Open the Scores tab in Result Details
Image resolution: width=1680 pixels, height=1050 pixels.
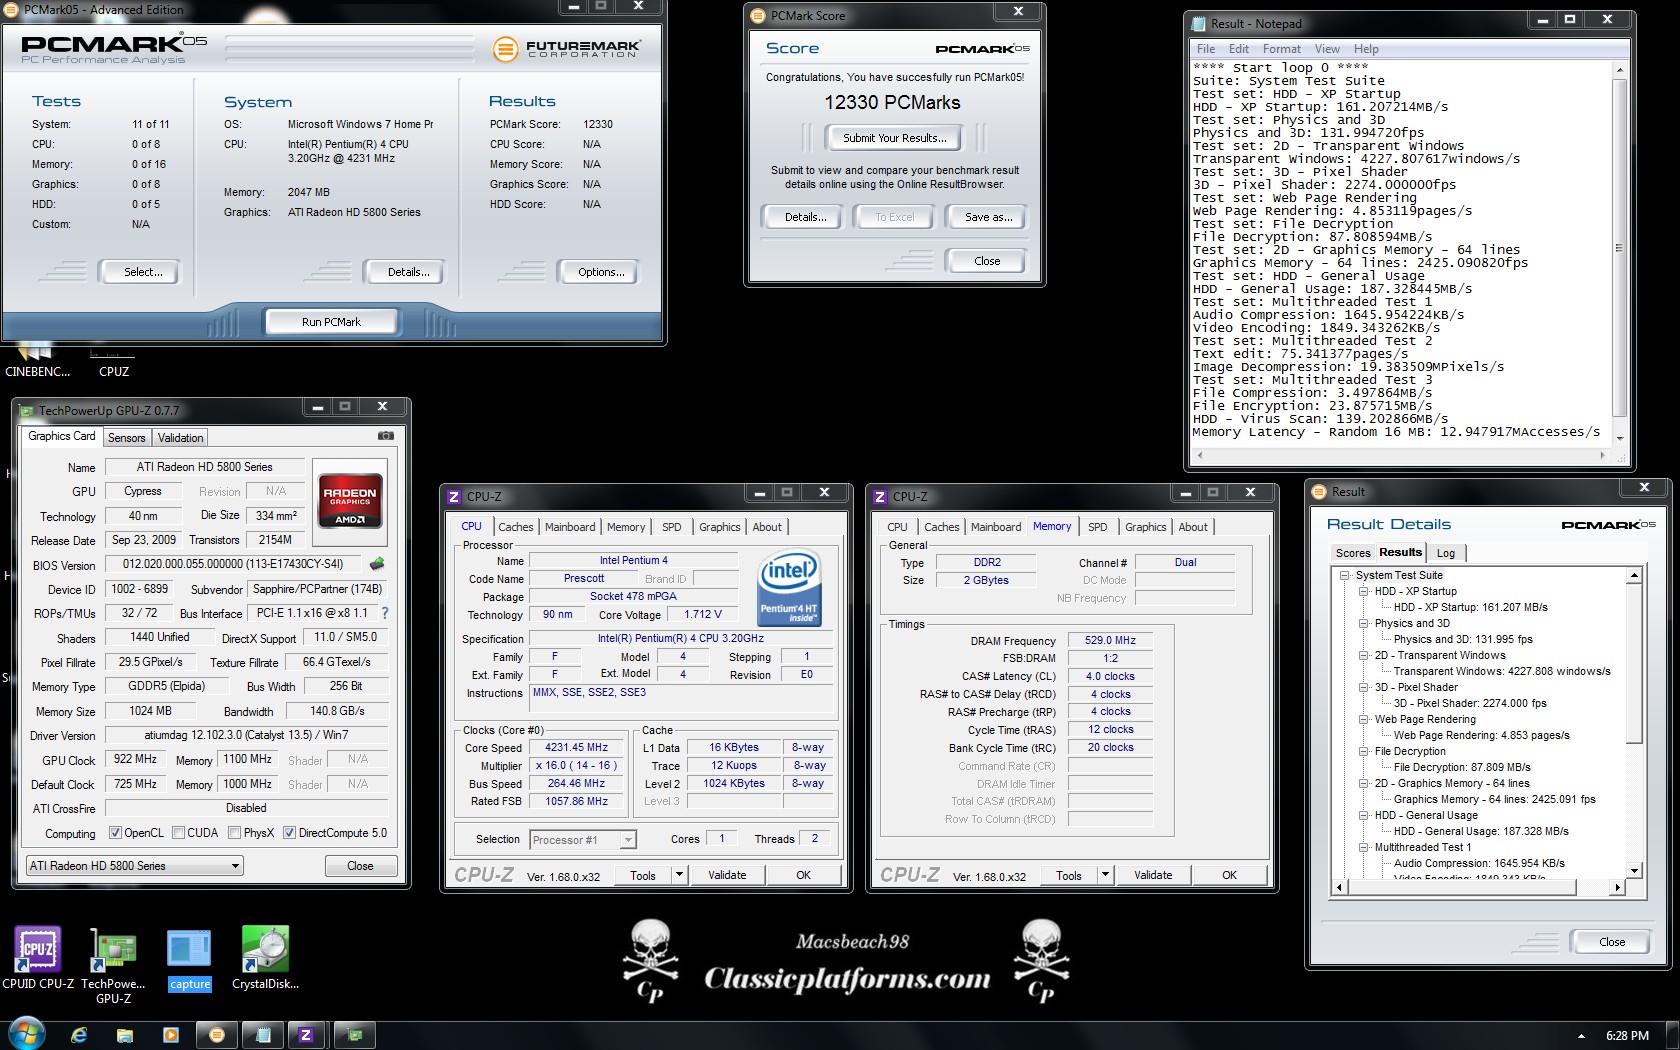(x=1352, y=553)
